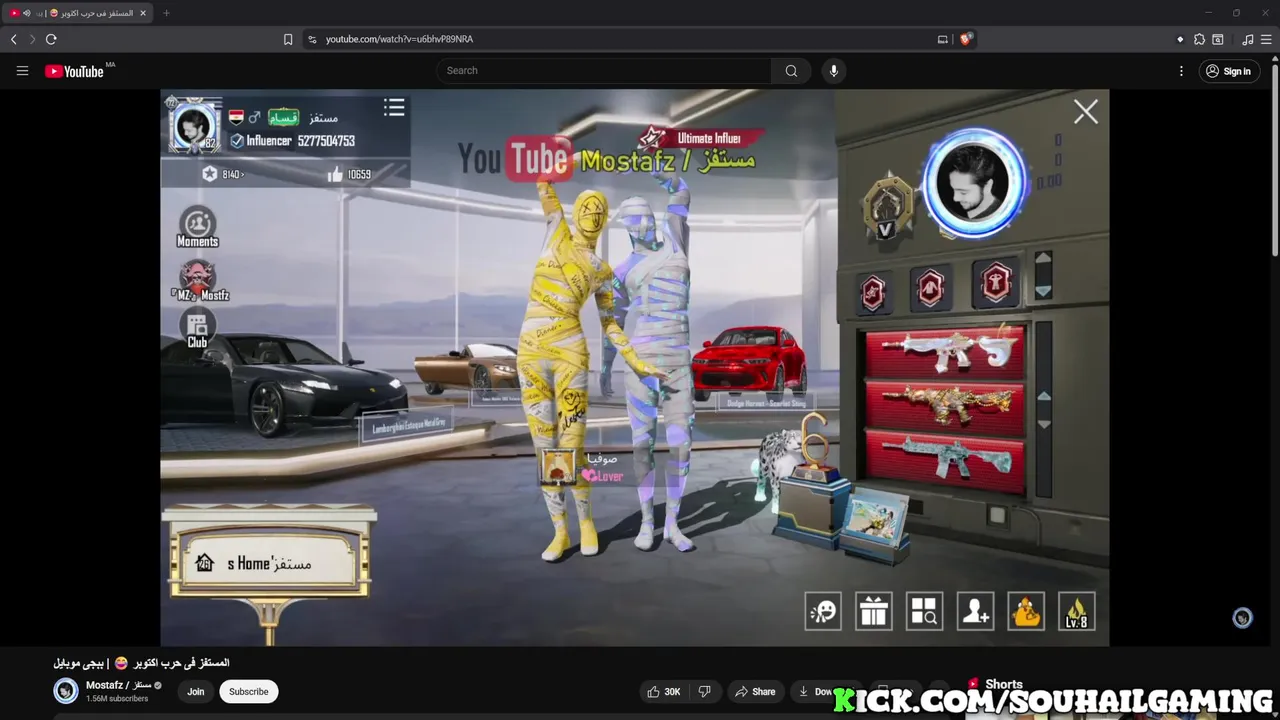
Task: Open YouTube settings three-dot menu
Action: (1181, 71)
